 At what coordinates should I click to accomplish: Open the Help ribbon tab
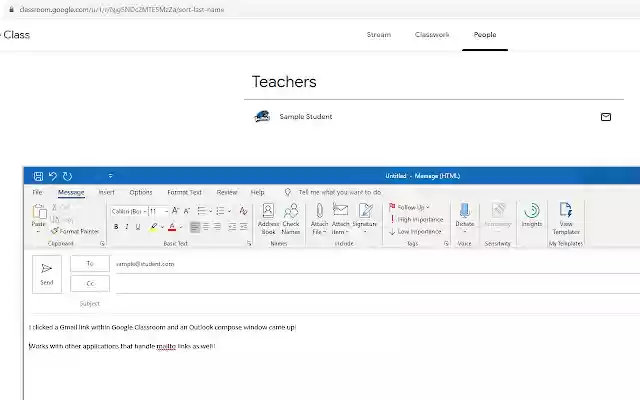click(x=258, y=192)
